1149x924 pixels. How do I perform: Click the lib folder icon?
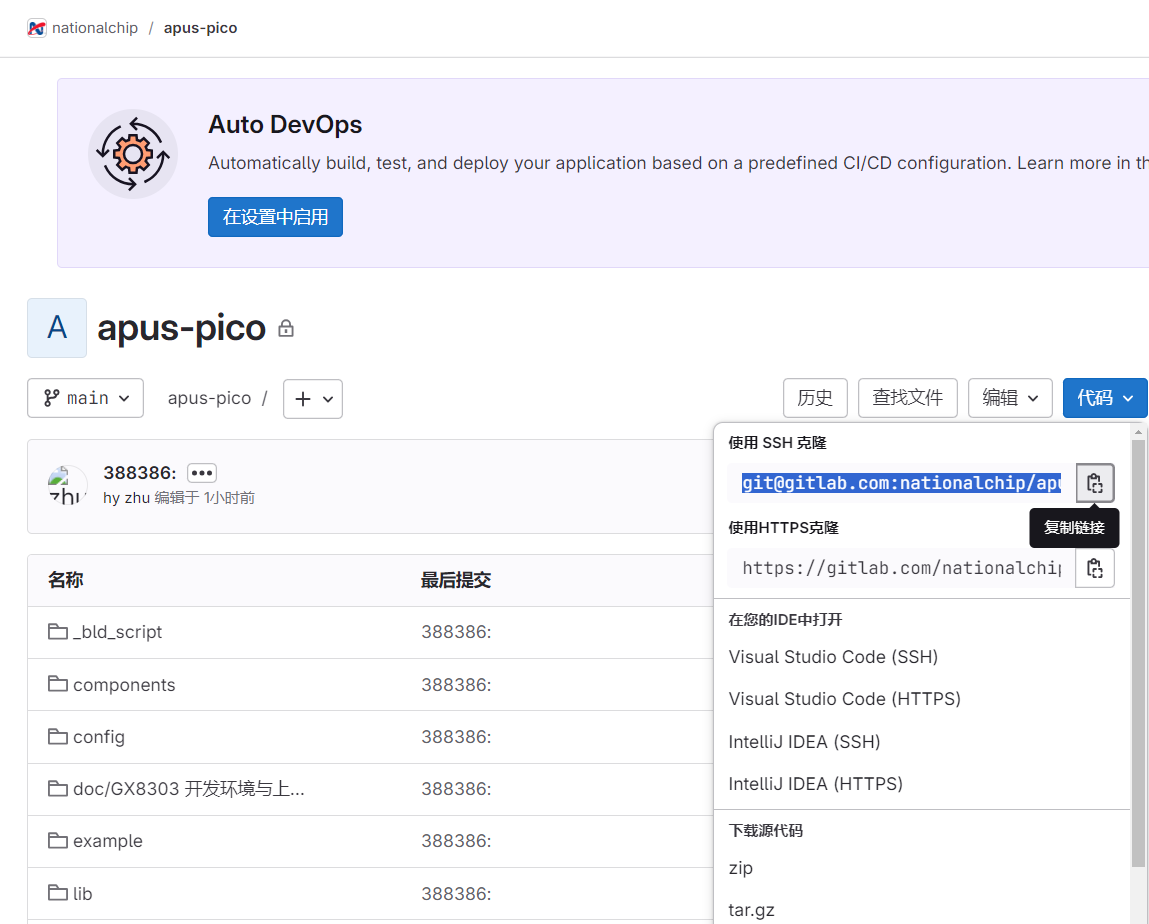click(58, 892)
